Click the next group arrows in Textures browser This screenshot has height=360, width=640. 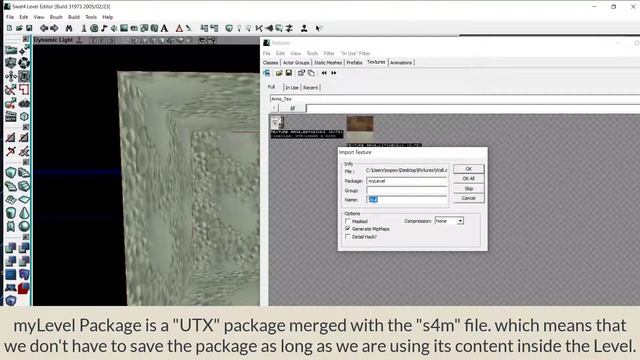tap(334, 73)
